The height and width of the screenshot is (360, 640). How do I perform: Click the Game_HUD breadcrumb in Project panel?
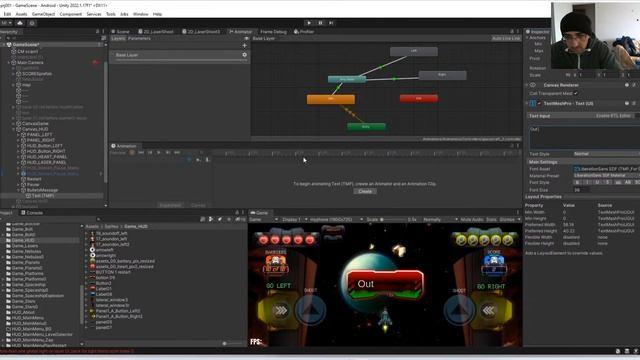coord(136,227)
